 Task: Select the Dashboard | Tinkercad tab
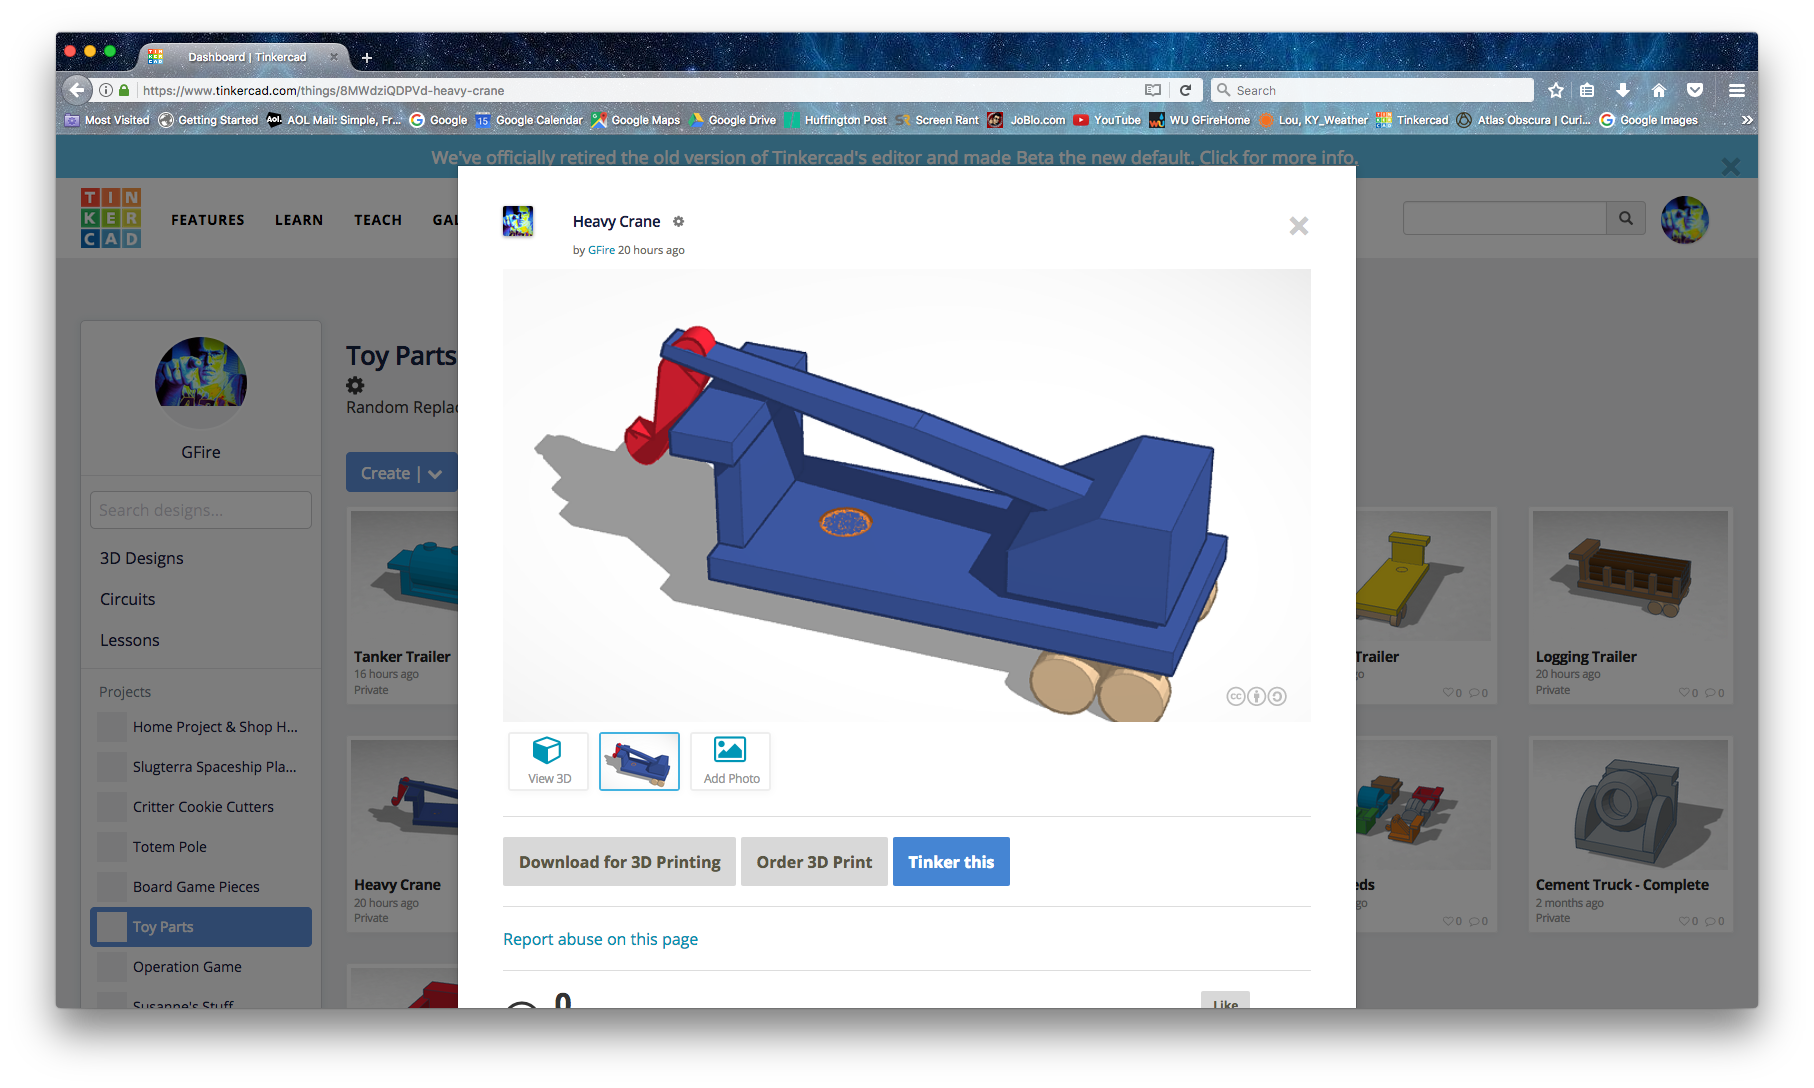(x=247, y=57)
